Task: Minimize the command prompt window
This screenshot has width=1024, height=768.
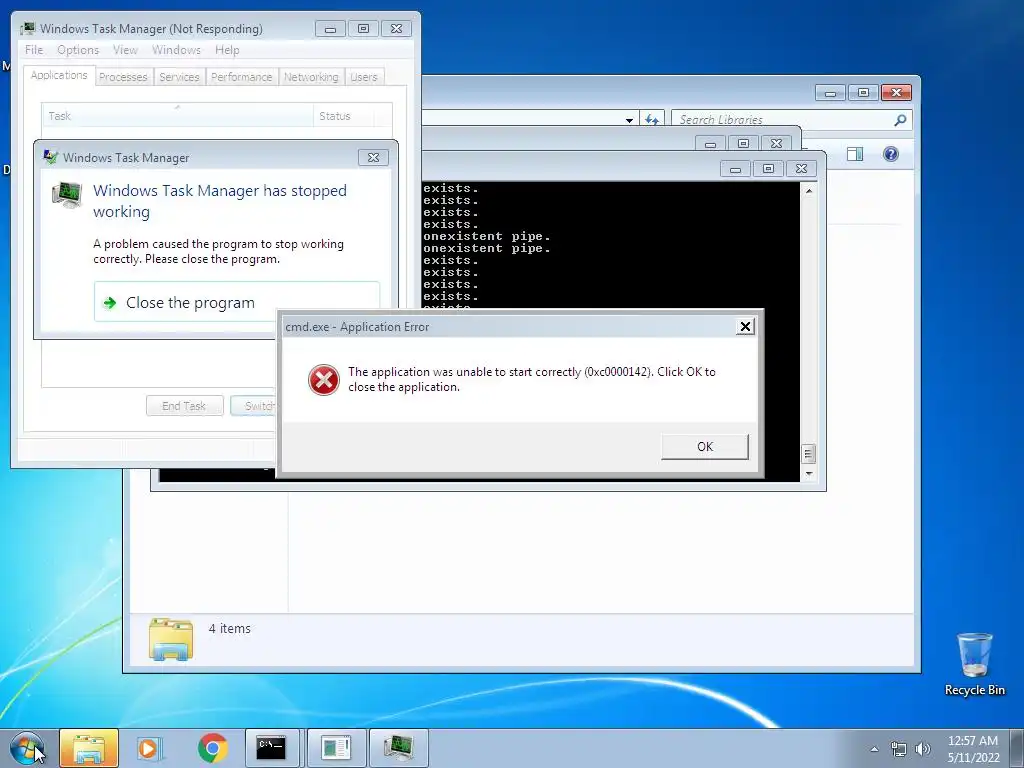Action: pos(735,168)
